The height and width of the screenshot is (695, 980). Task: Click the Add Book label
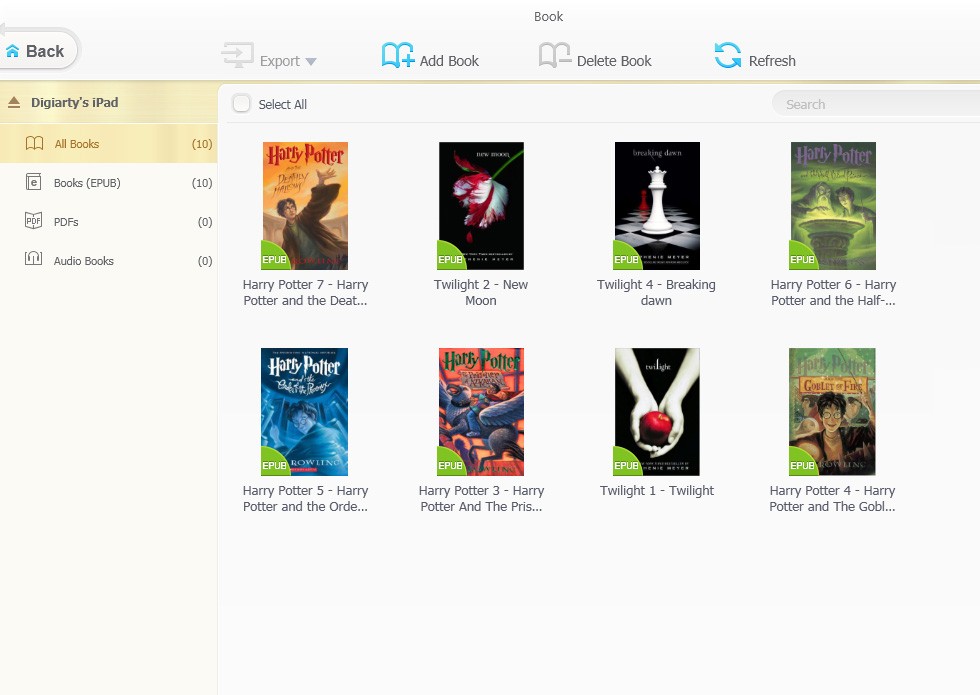pos(449,61)
